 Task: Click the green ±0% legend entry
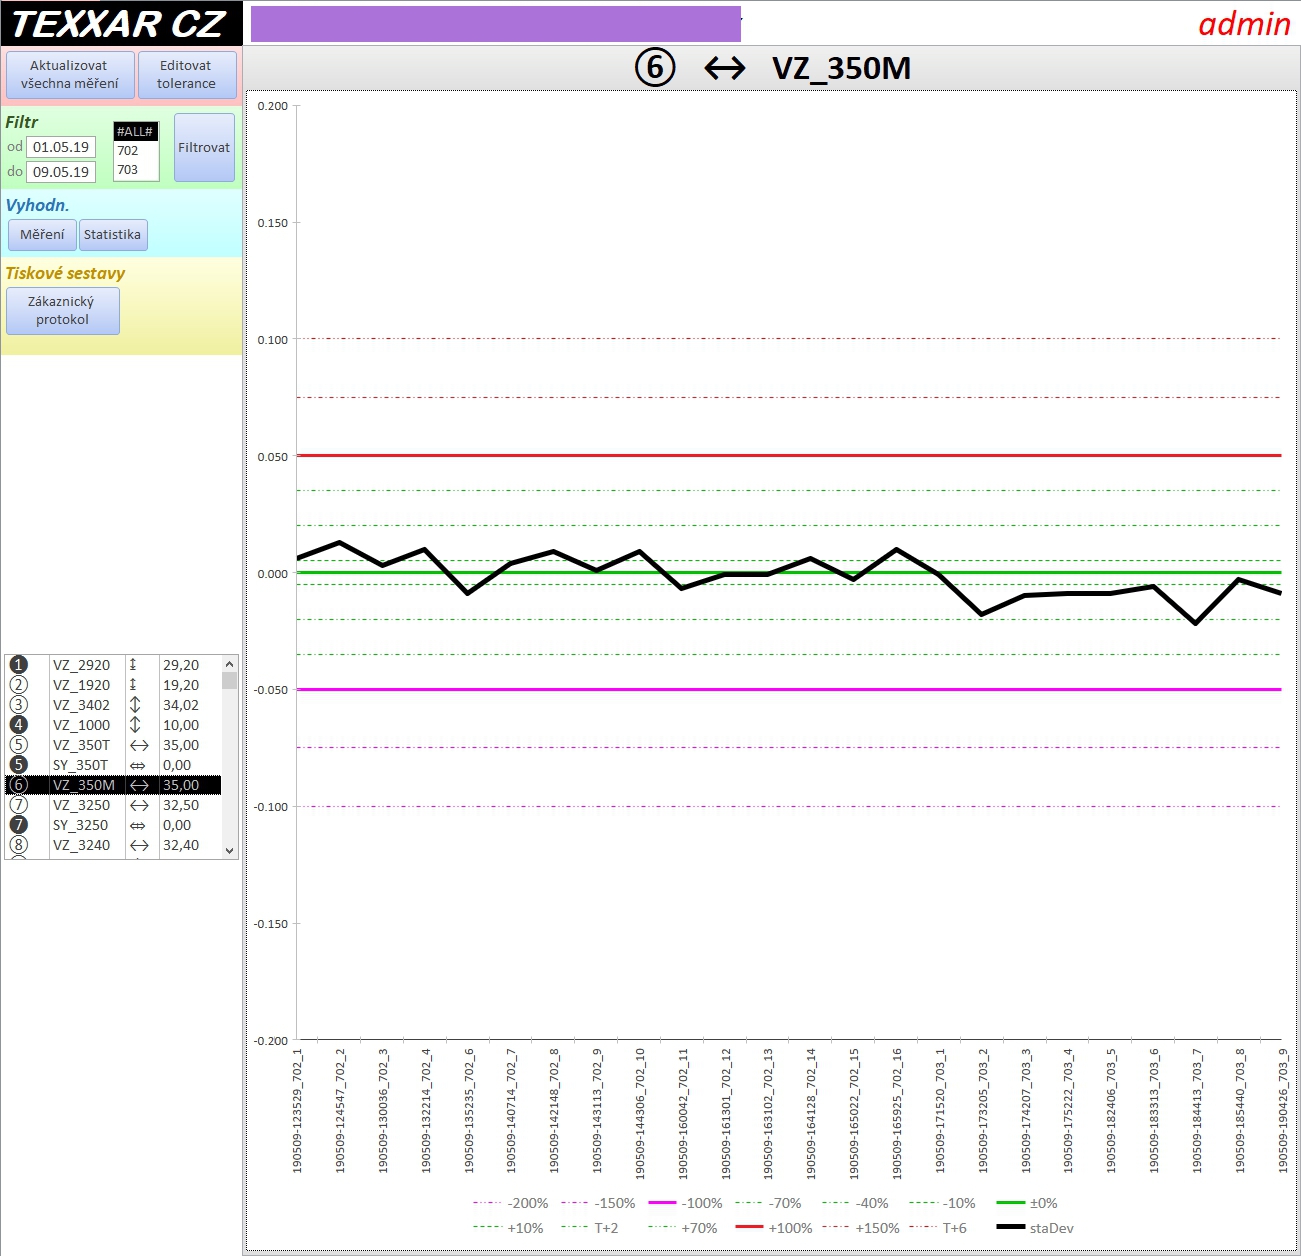tap(1027, 1203)
